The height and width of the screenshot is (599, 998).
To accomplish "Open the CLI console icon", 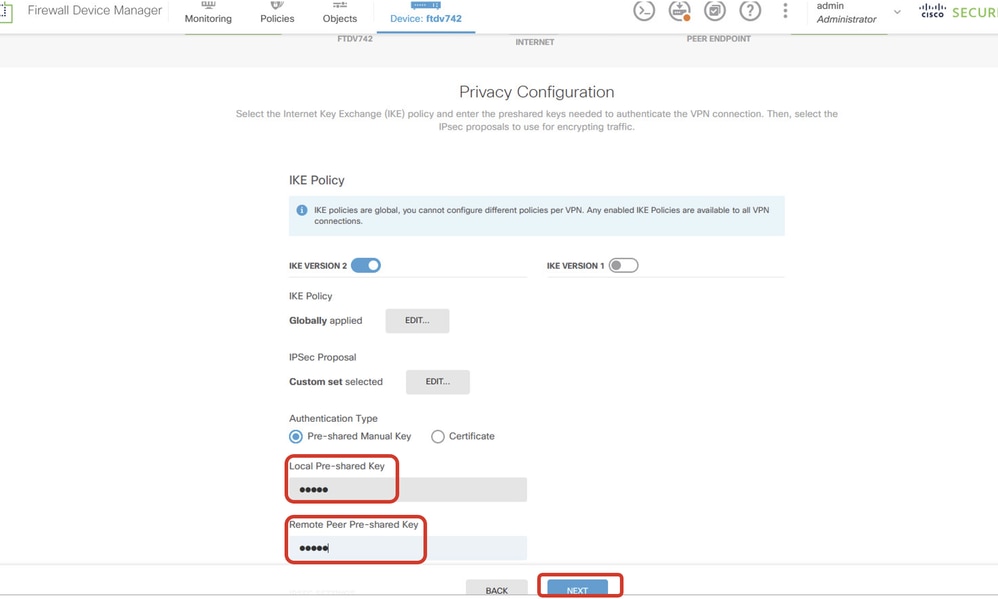I will click(643, 10).
